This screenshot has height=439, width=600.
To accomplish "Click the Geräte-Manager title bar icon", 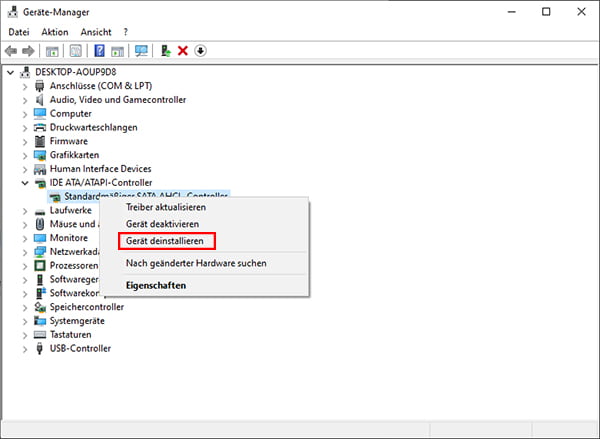I will pos(13,12).
